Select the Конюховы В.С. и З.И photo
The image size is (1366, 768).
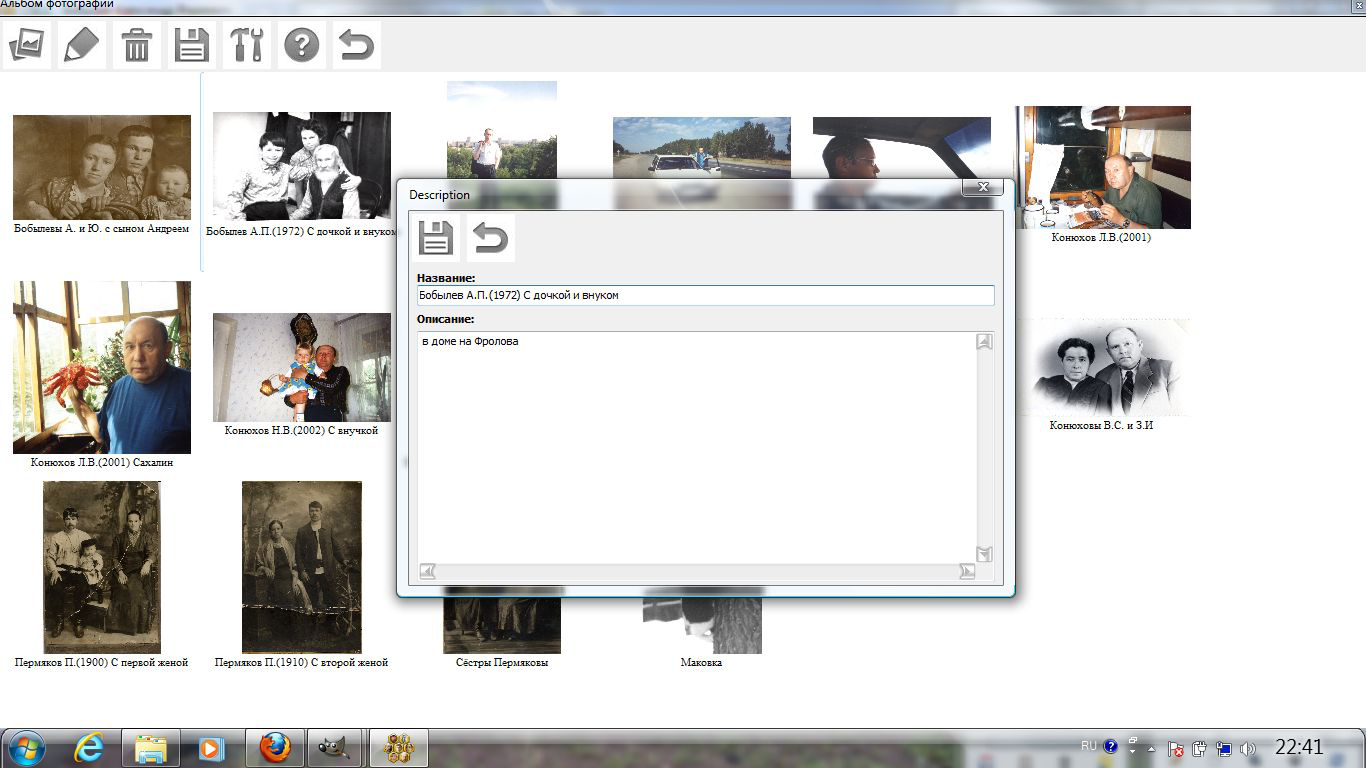tap(1102, 367)
